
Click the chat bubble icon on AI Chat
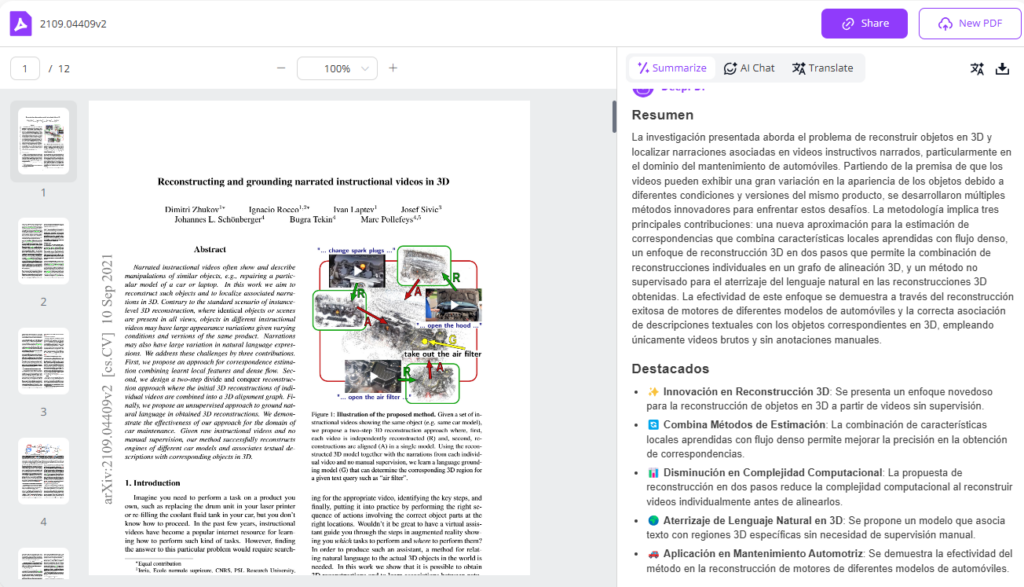[729, 67]
